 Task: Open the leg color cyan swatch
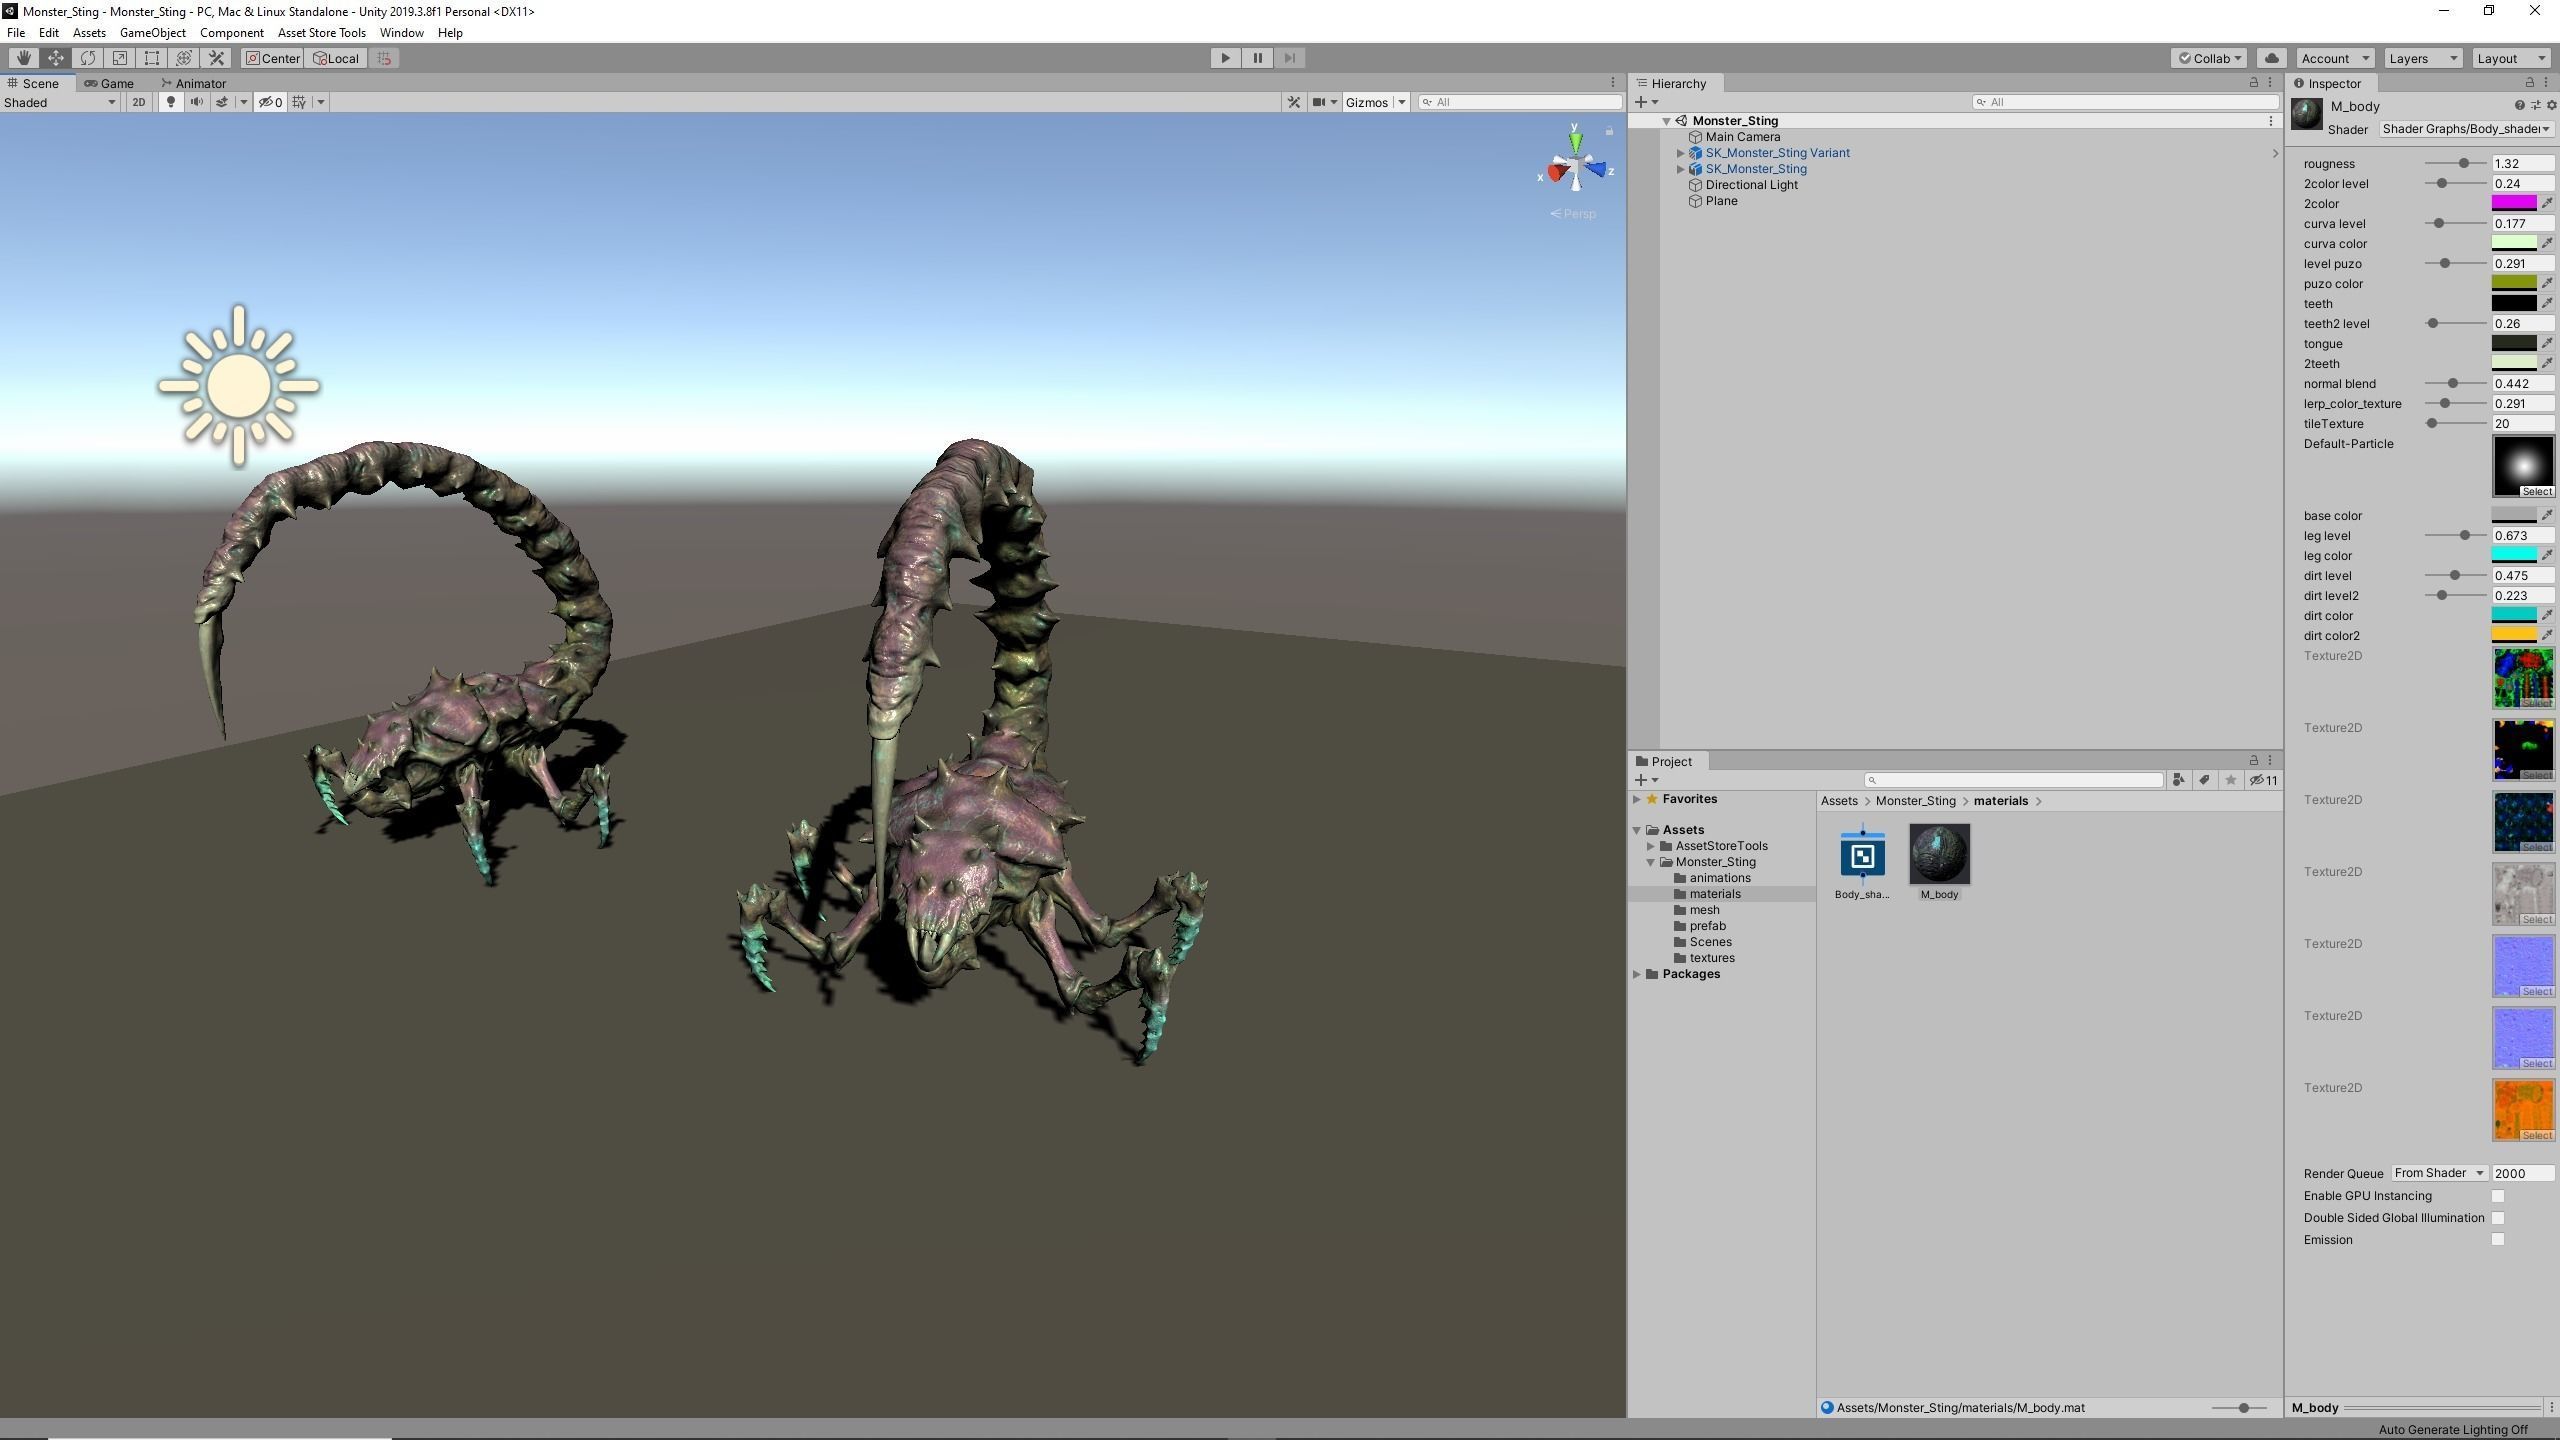click(2514, 555)
